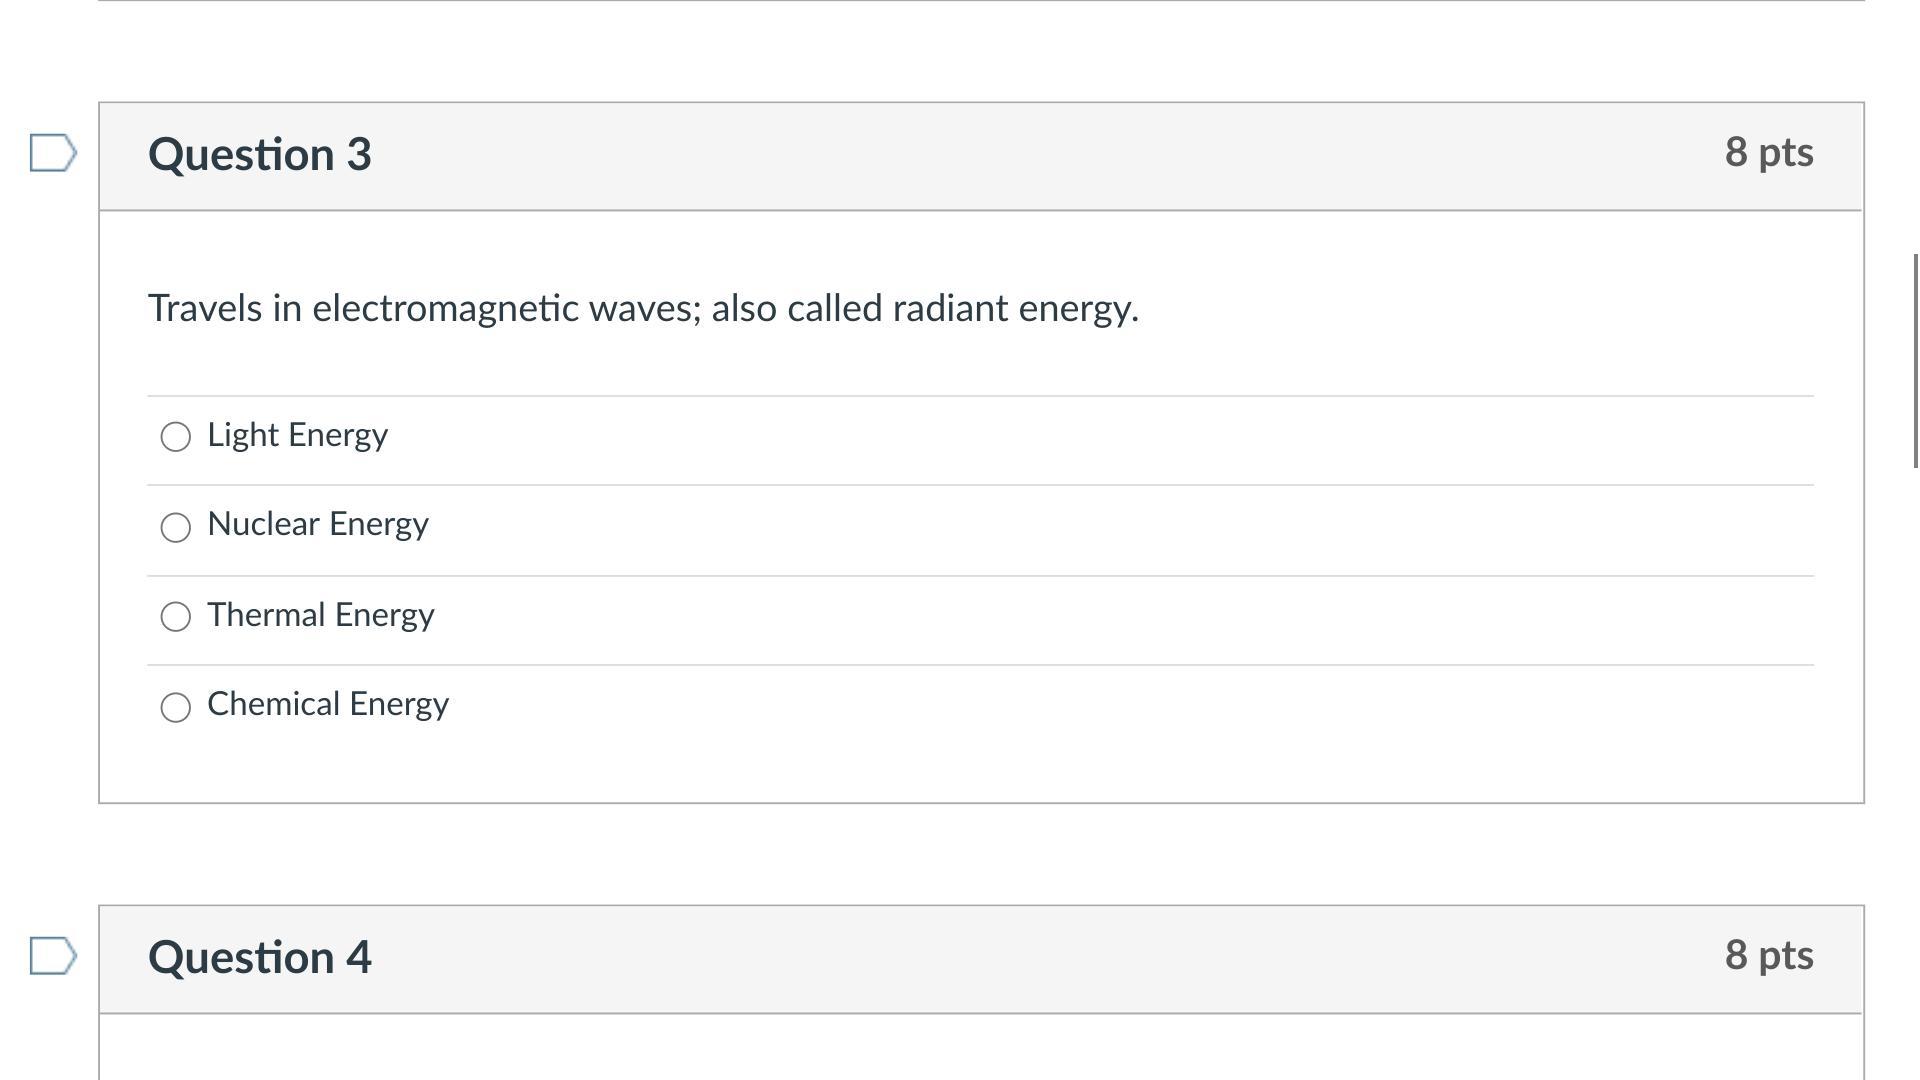Flag Question 4 for review
Image resolution: width=1920 pixels, height=1080 pixels.
click(53, 956)
